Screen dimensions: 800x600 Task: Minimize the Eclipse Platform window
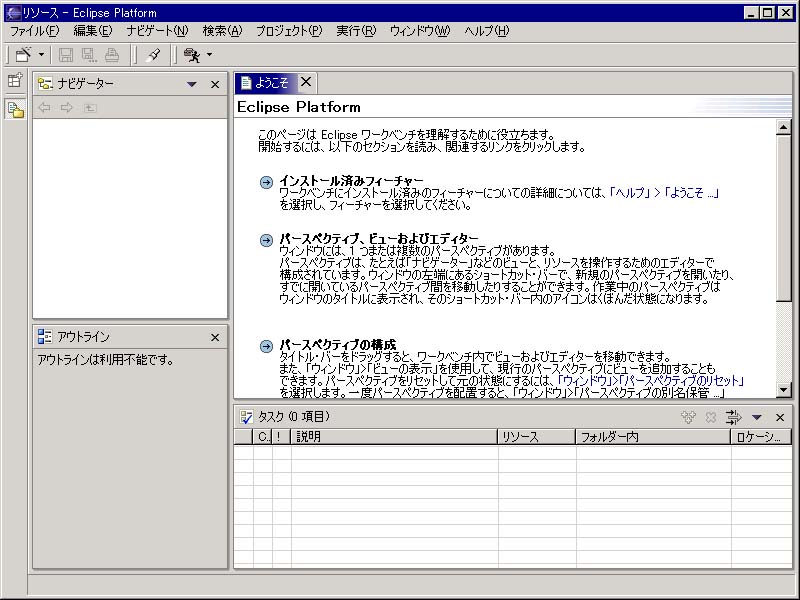751,12
